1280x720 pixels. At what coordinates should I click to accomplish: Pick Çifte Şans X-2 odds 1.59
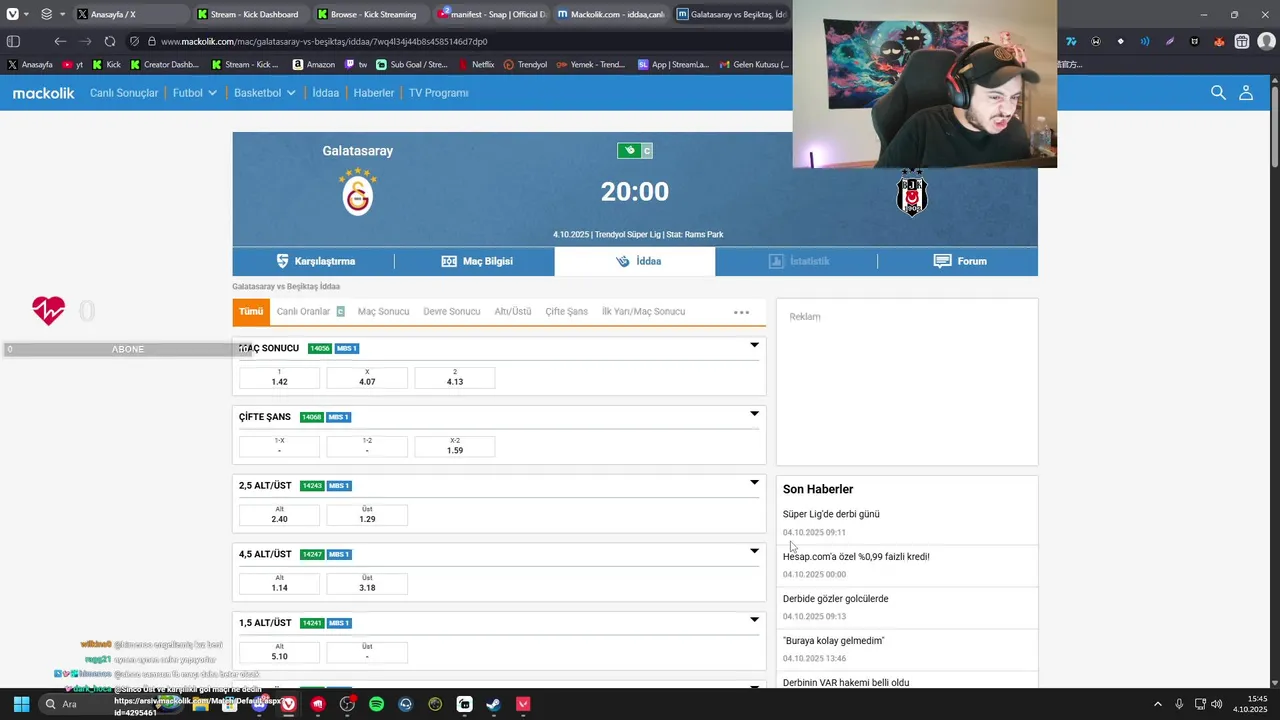click(454, 446)
